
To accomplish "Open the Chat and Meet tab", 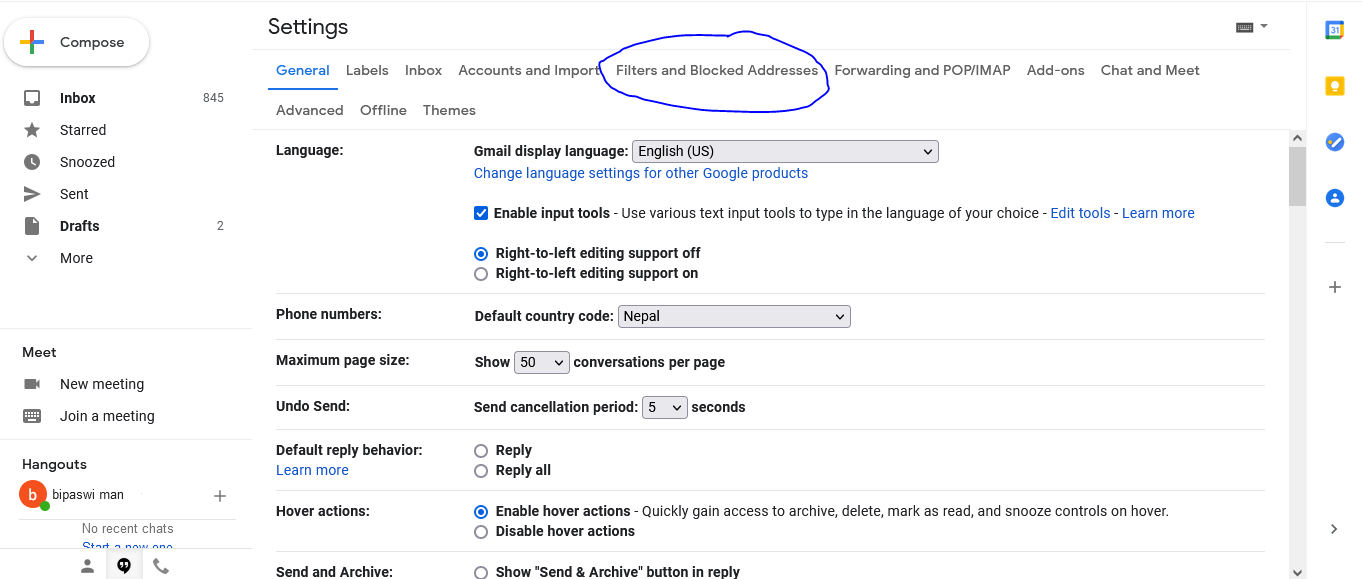I will (1150, 70).
